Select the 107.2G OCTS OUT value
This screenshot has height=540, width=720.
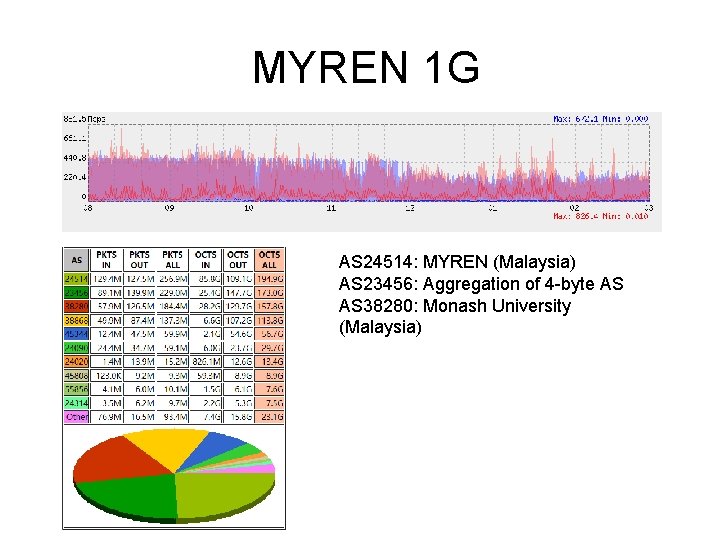pos(238,320)
